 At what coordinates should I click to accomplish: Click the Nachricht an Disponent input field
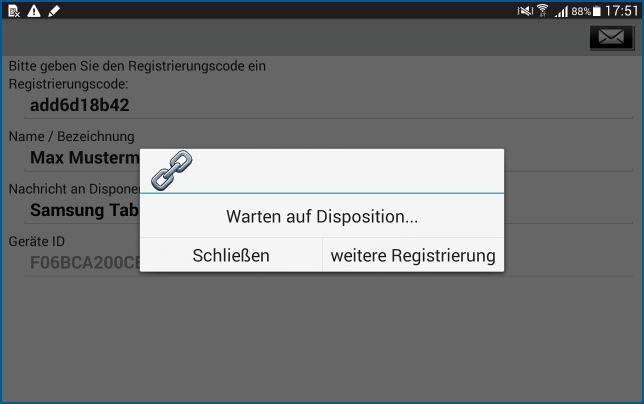80,210
